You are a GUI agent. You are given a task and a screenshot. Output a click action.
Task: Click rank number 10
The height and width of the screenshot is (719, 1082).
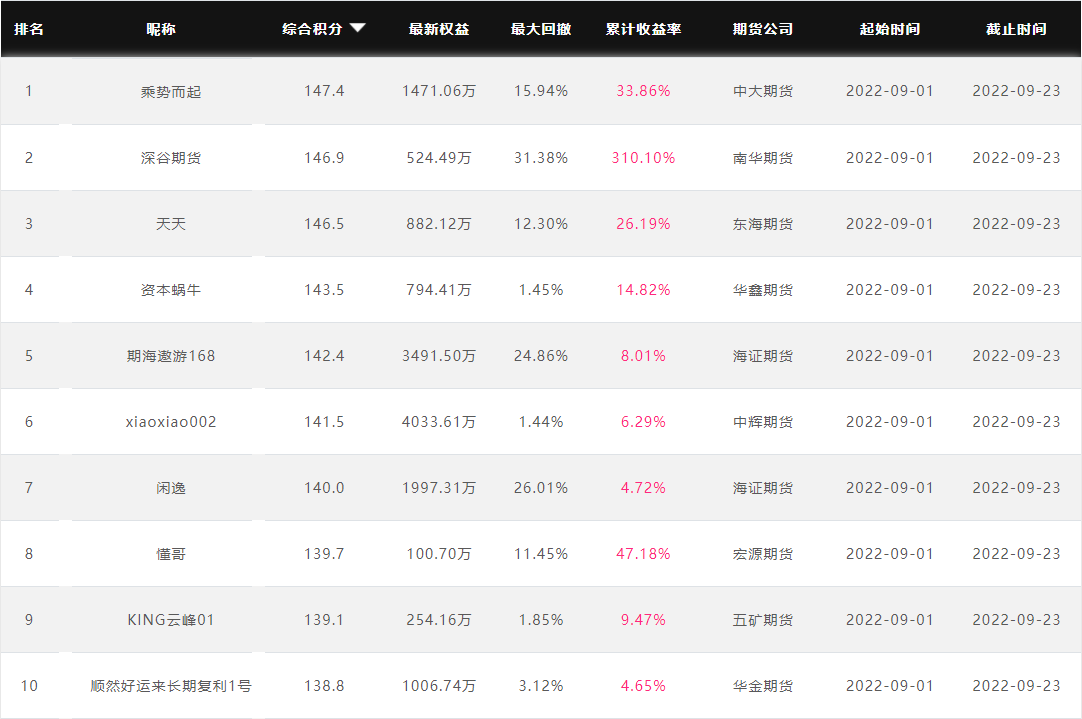(29, 686)
